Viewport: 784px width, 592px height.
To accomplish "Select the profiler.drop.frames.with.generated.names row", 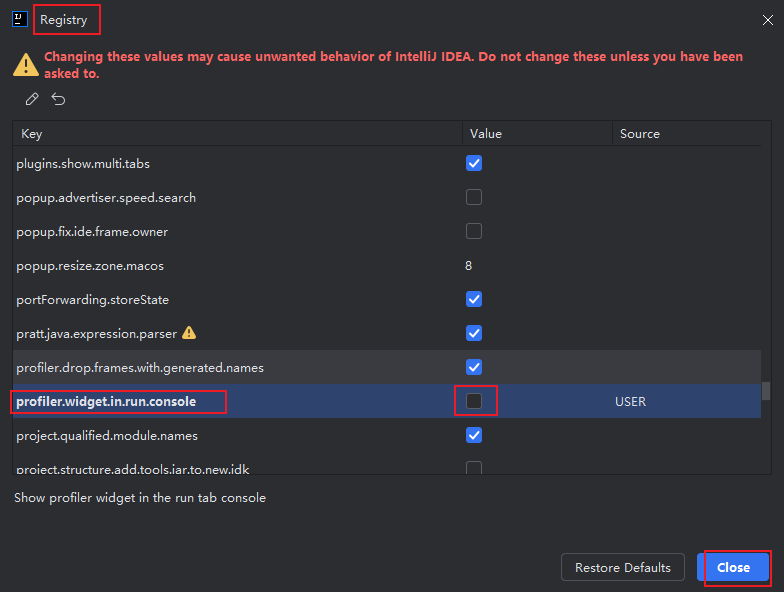I will pyautogui.click(x=140, y=367).
